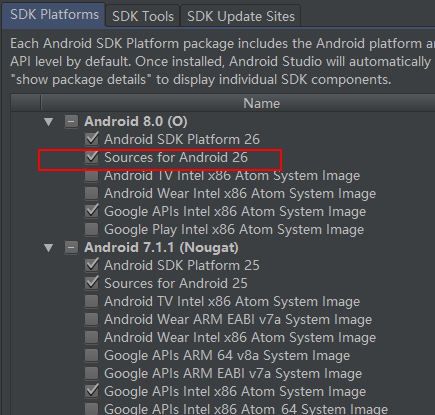Uncheck Sources for Android 25

pyautogui.click(x=91, y=283)
